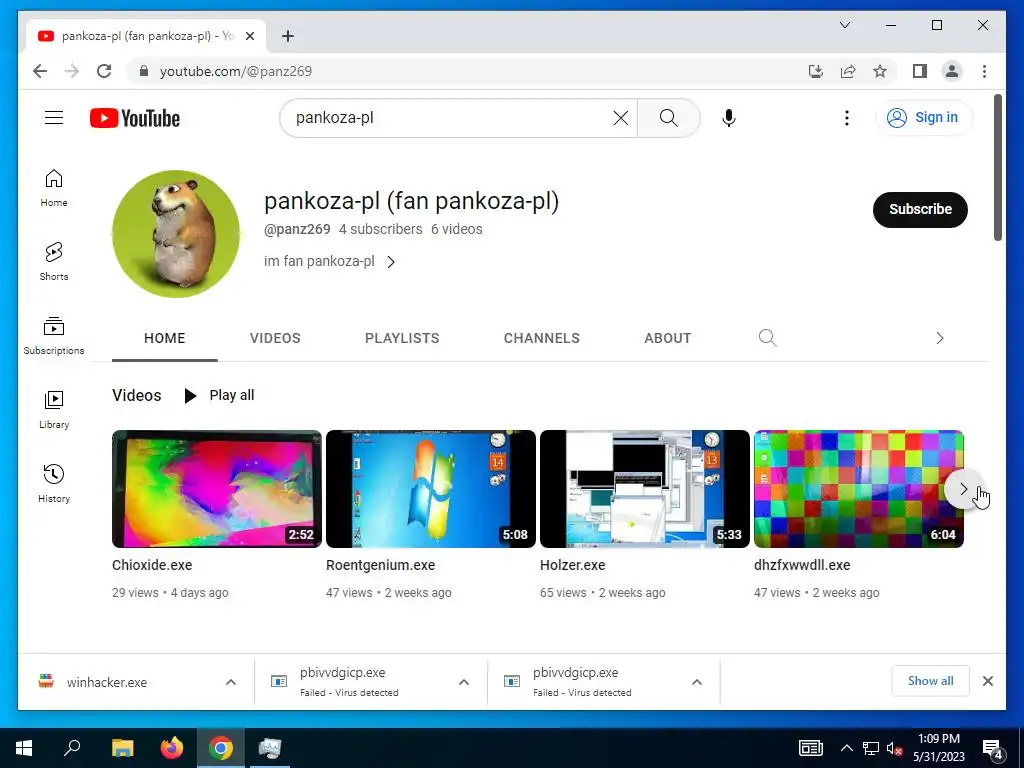Viewport: 1024px width, 768px height.
Task: Open YouTube settings three-dot menu
Action: tap(846, 118)
